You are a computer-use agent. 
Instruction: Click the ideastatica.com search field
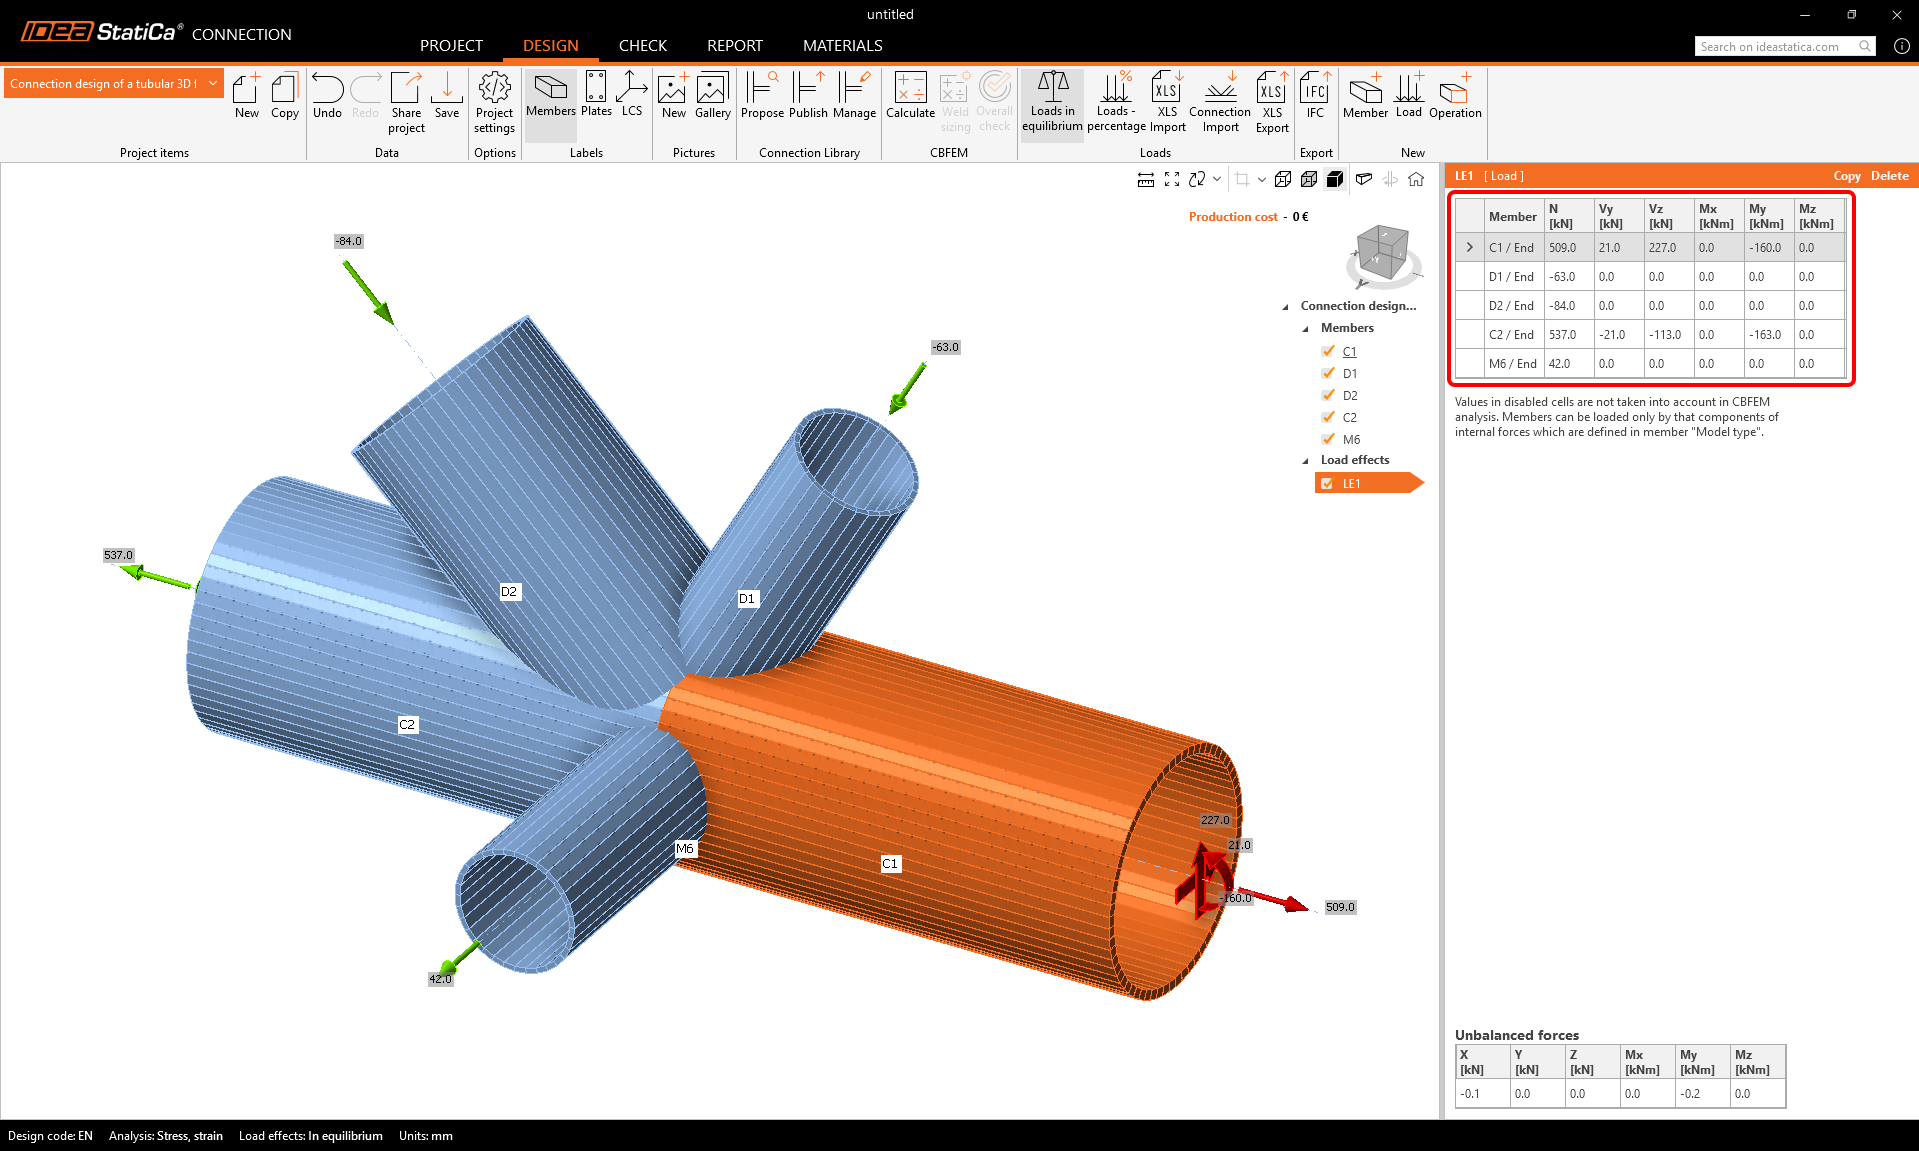click(x=1776, y=47)
